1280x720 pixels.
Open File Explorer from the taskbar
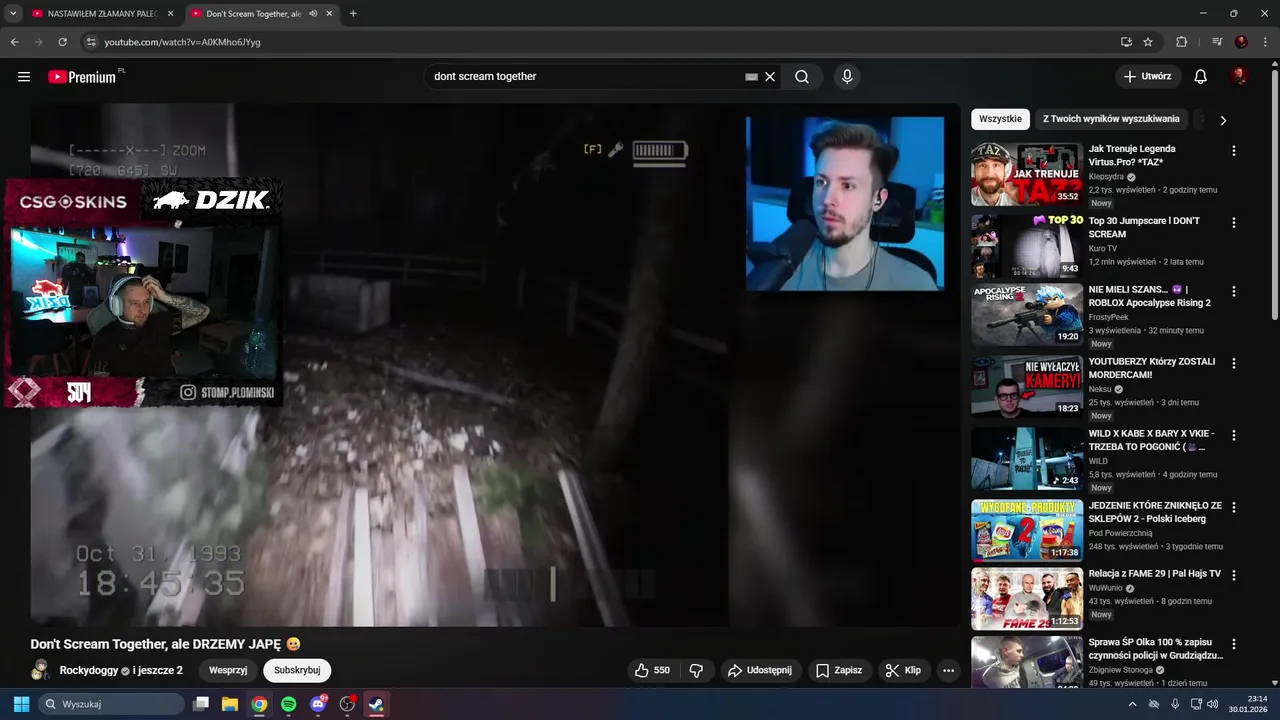[x=229, y=704]
